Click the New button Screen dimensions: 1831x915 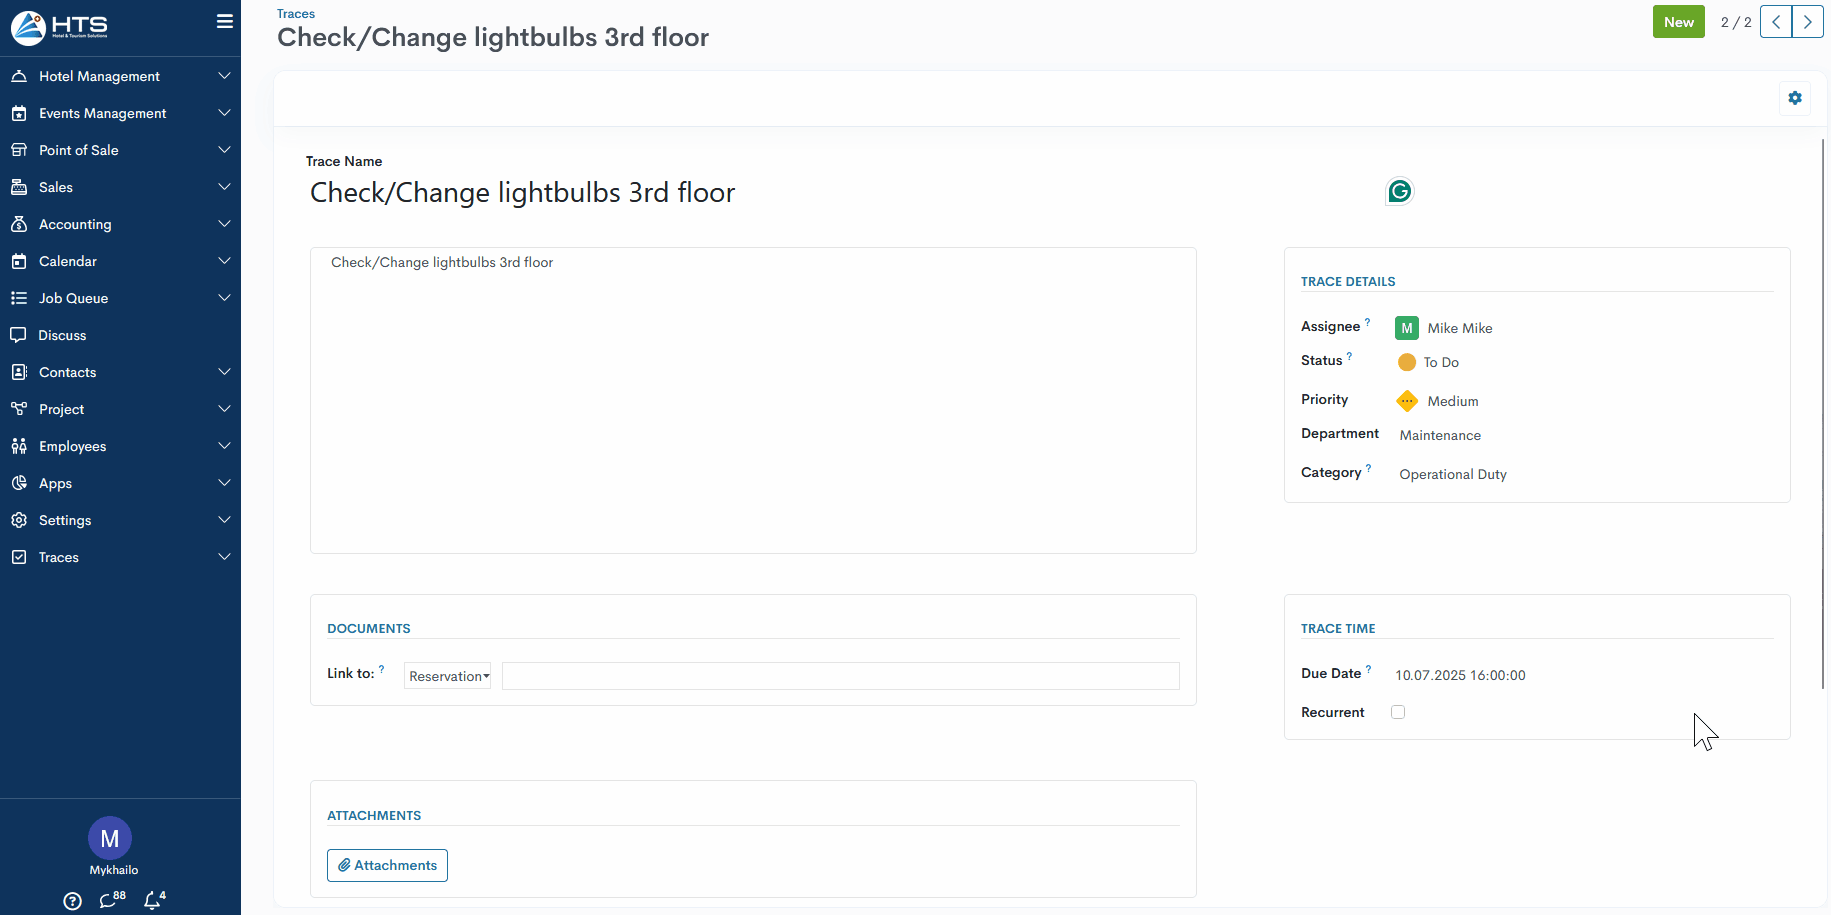(x=1678, y=22)
